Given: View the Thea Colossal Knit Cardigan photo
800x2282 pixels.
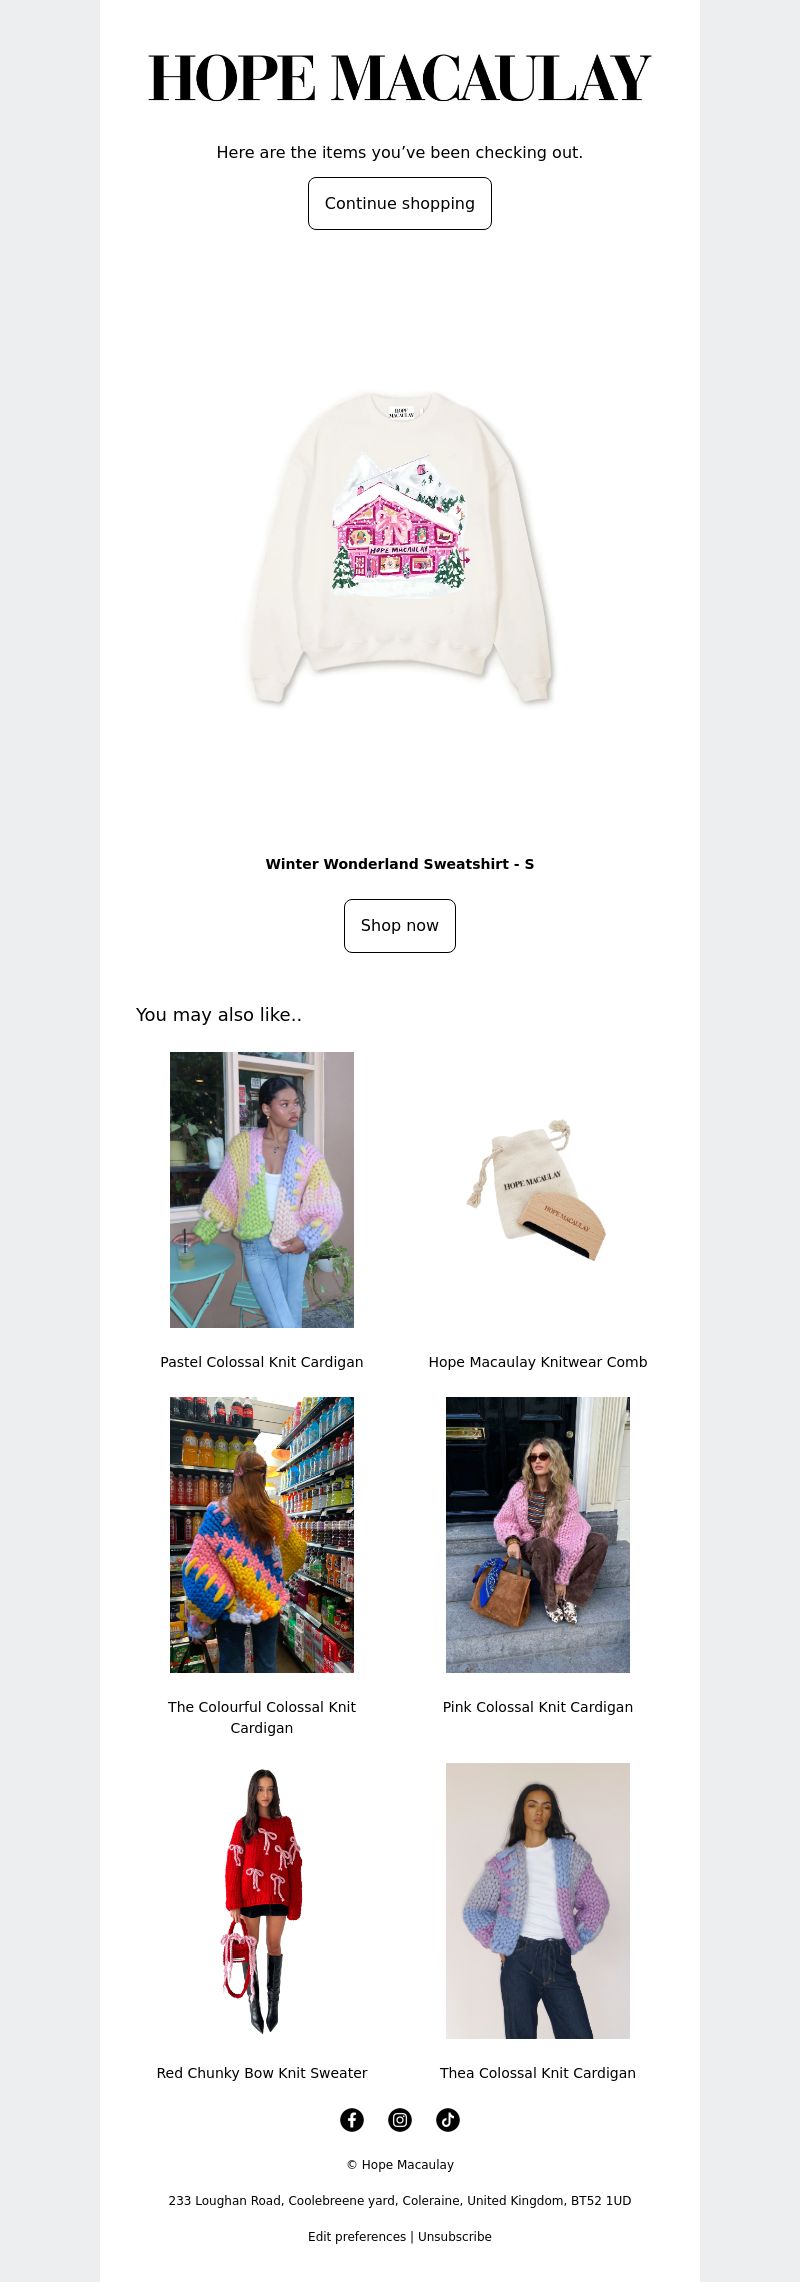Looking at the screenshot, I should point(538,1901).
